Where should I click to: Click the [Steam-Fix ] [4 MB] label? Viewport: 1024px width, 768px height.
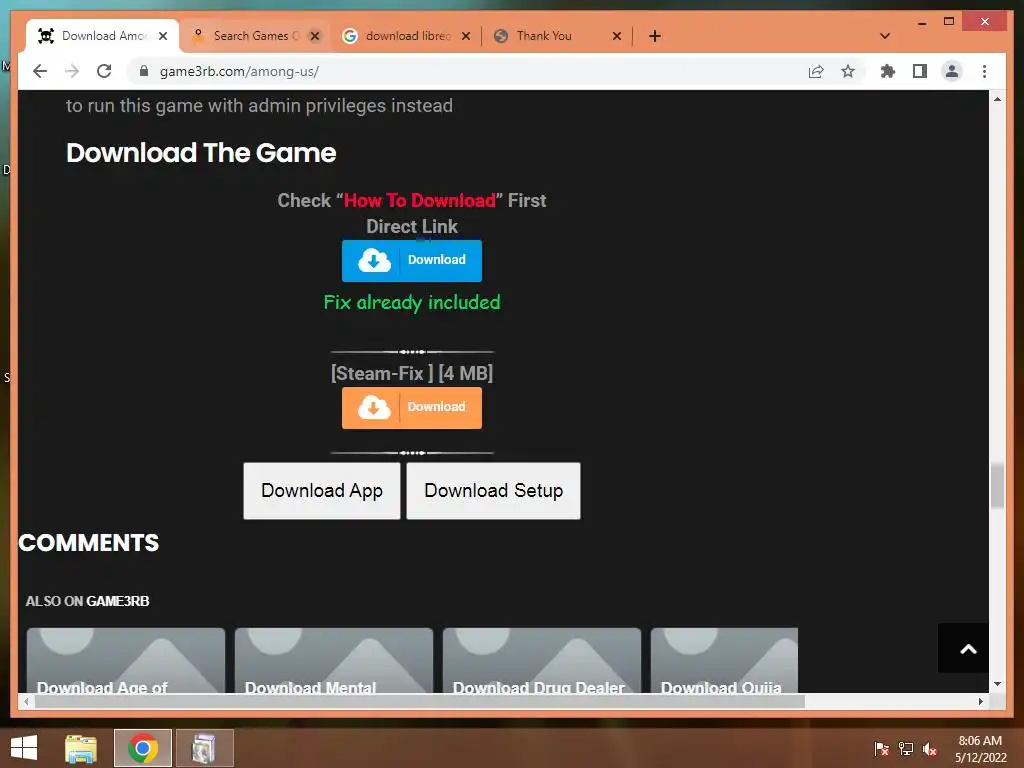pyautogui.click(x=412, y=373)
